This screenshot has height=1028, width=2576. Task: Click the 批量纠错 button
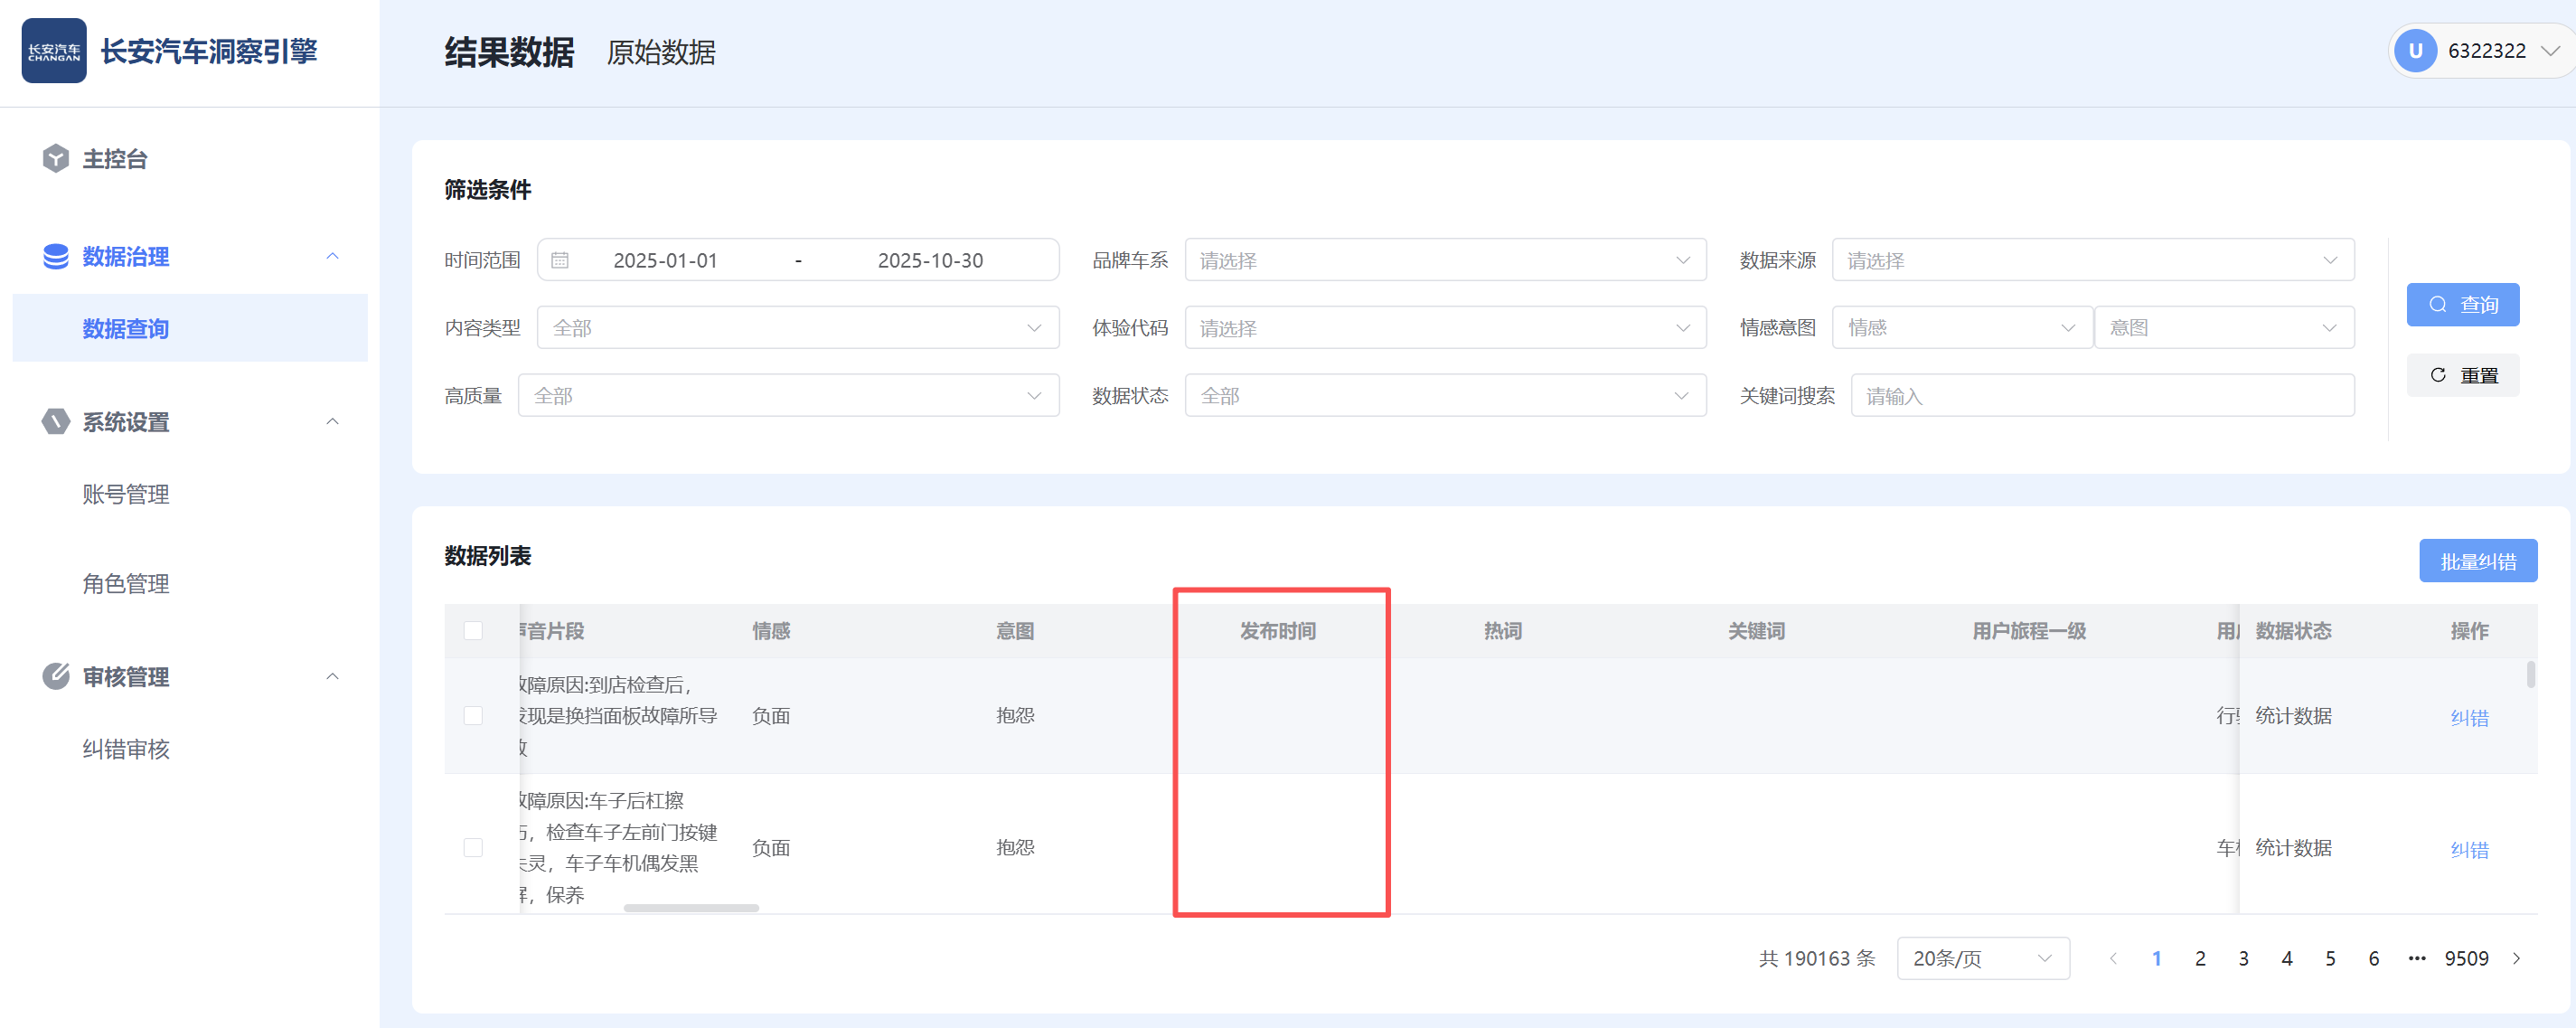click(2477, 561)
